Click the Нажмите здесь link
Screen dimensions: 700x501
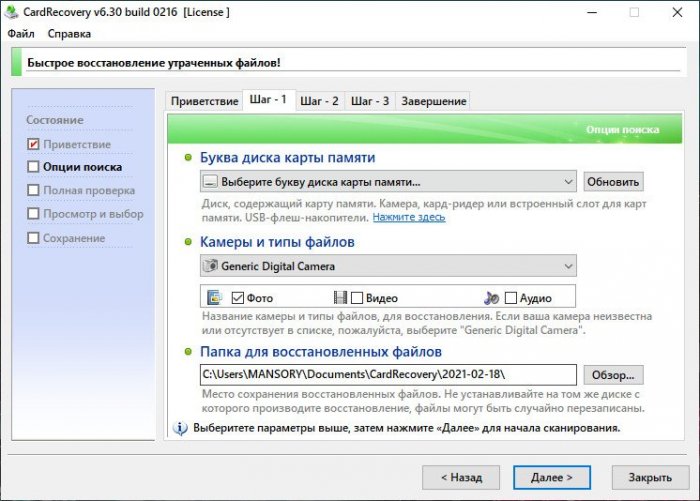[408, 216]
